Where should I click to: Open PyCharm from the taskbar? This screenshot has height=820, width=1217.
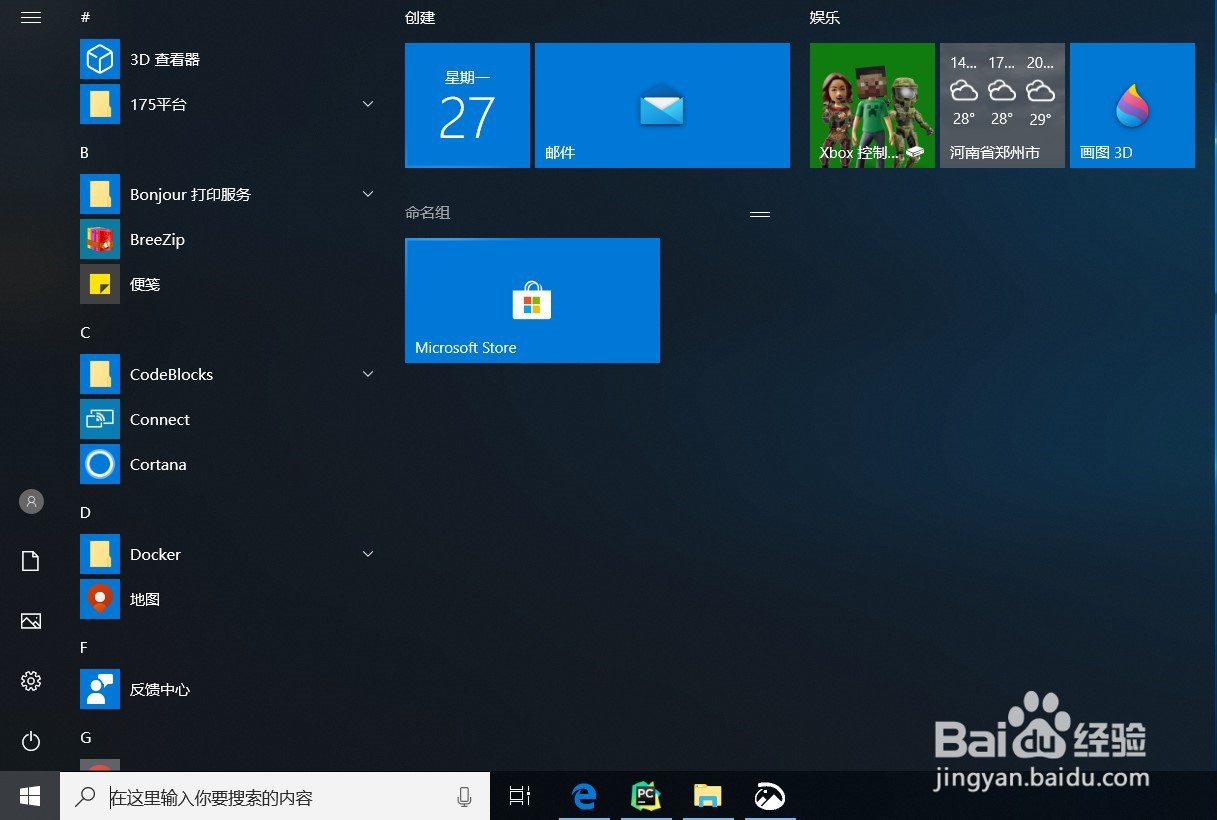[646, 796]
